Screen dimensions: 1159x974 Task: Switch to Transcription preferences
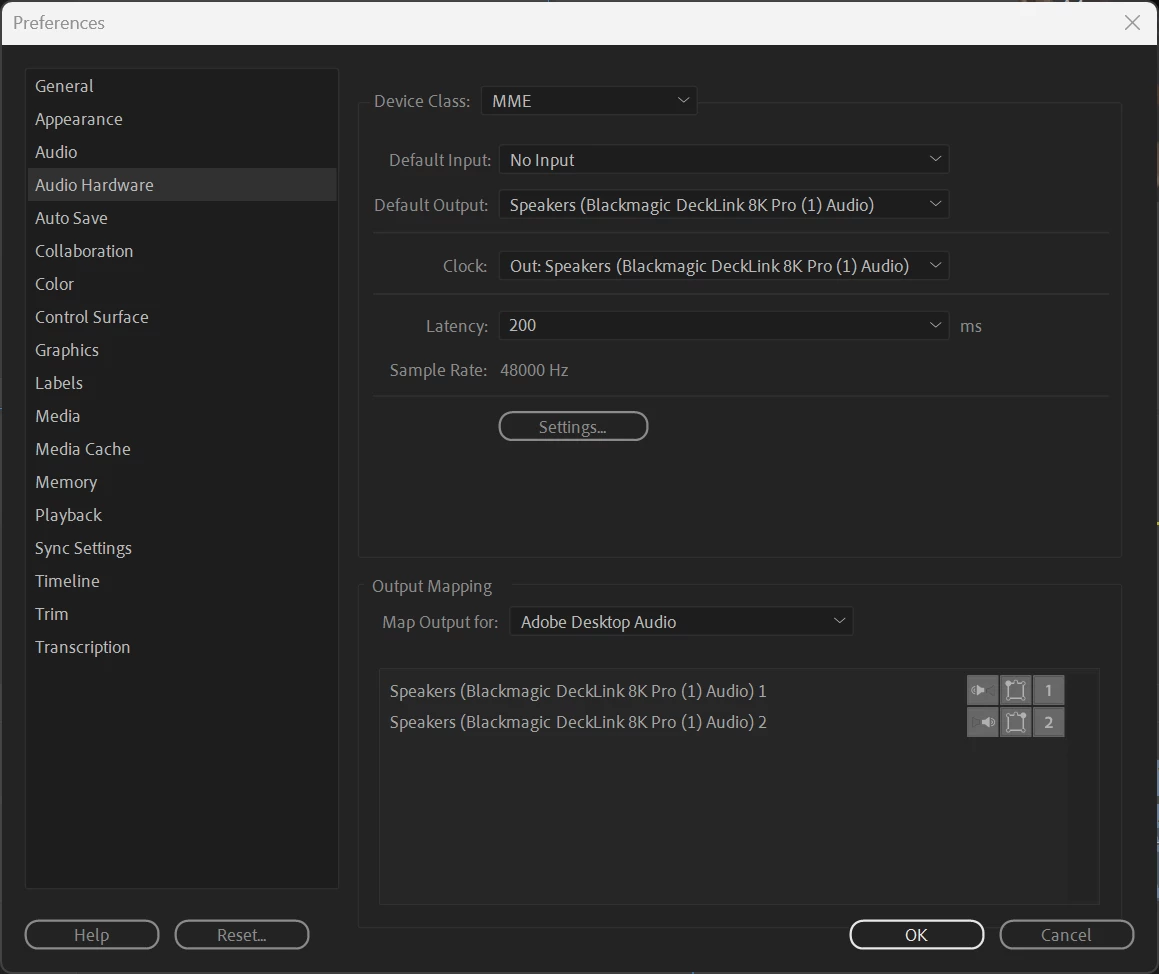[x=182, y=647]
